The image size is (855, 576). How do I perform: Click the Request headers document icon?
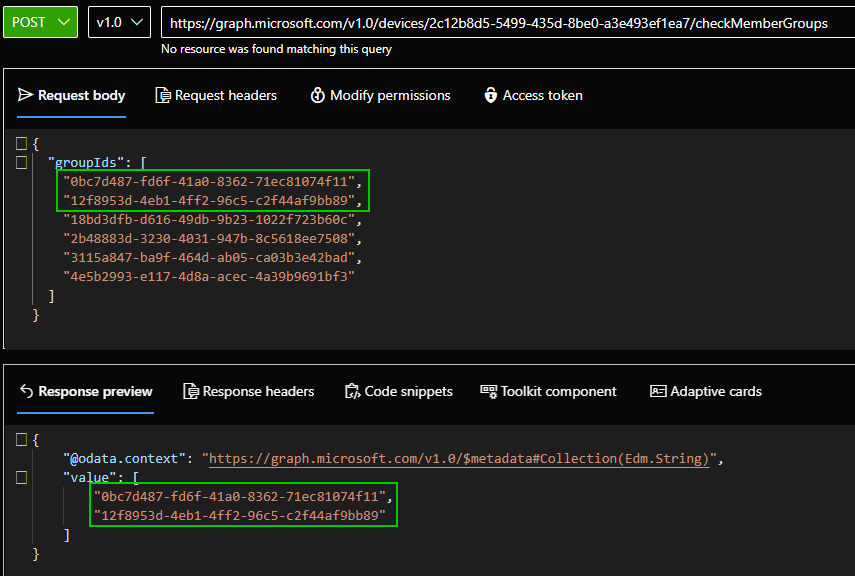[162, 95]
